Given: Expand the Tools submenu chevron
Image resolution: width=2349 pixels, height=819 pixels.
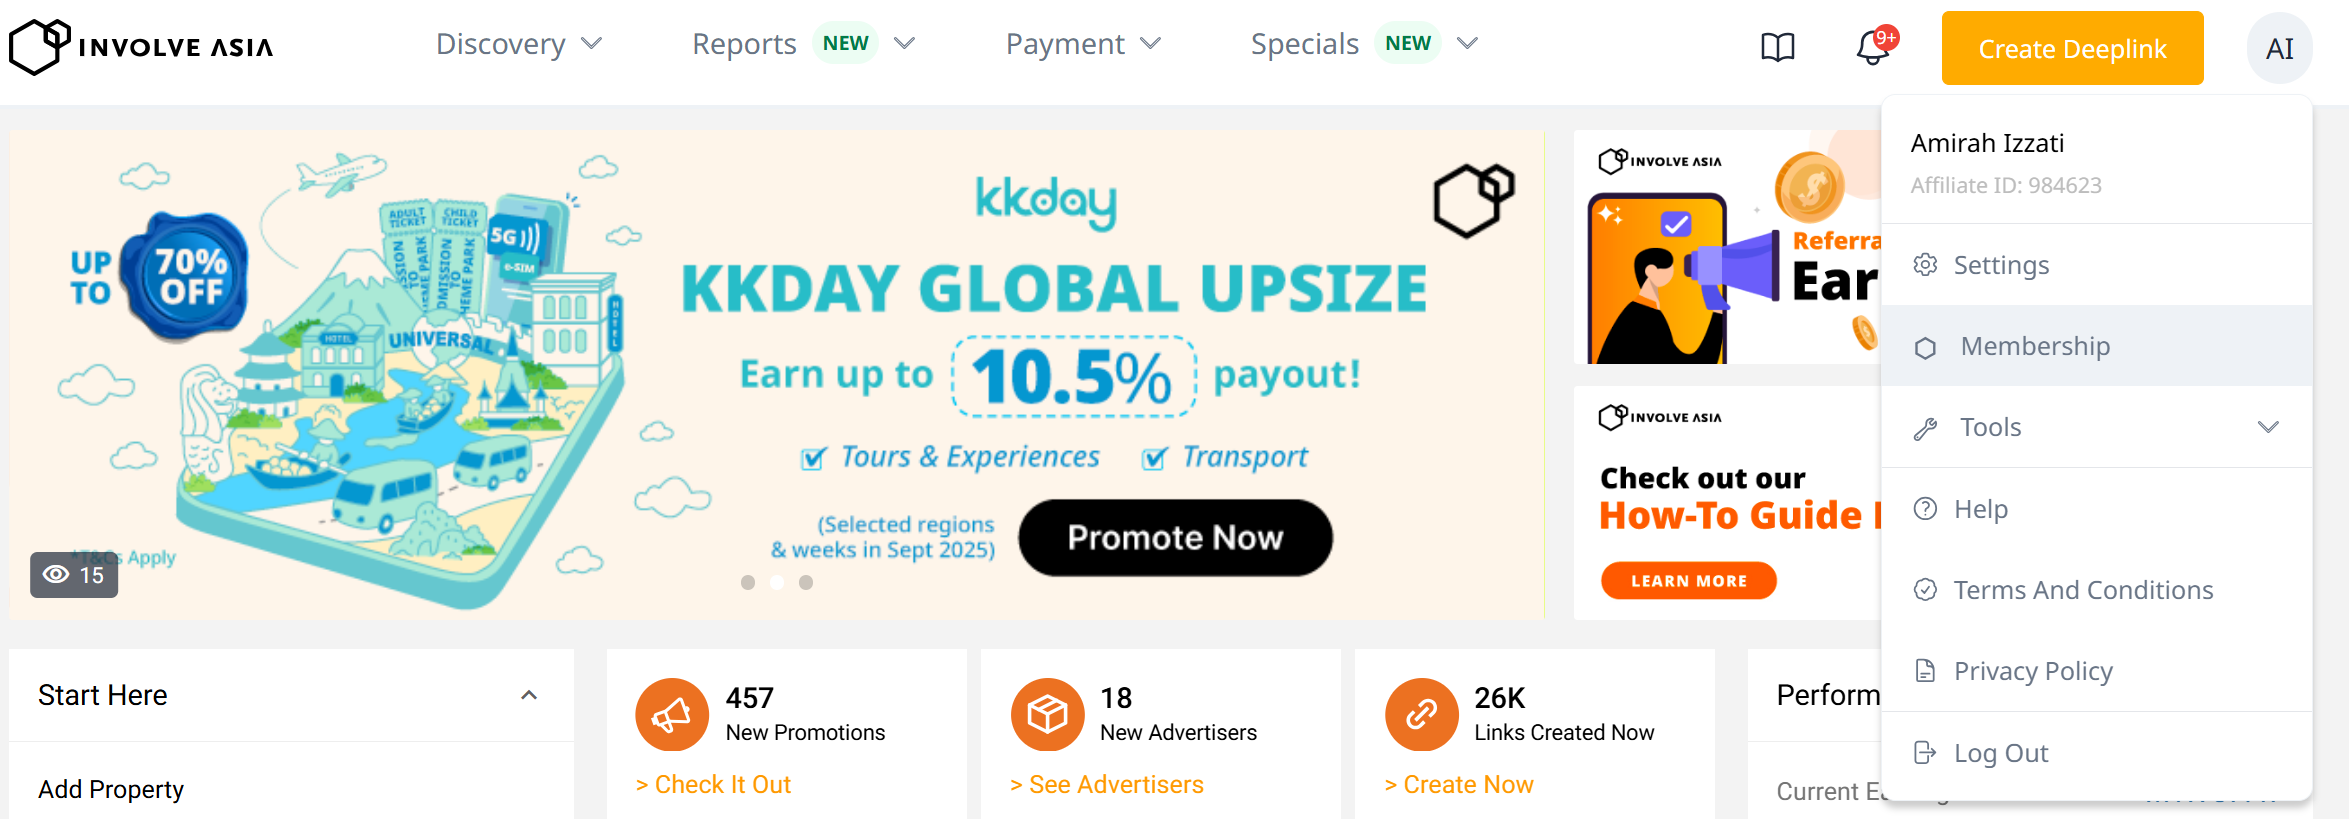Looking at the screenshot, I should 2268,427.
